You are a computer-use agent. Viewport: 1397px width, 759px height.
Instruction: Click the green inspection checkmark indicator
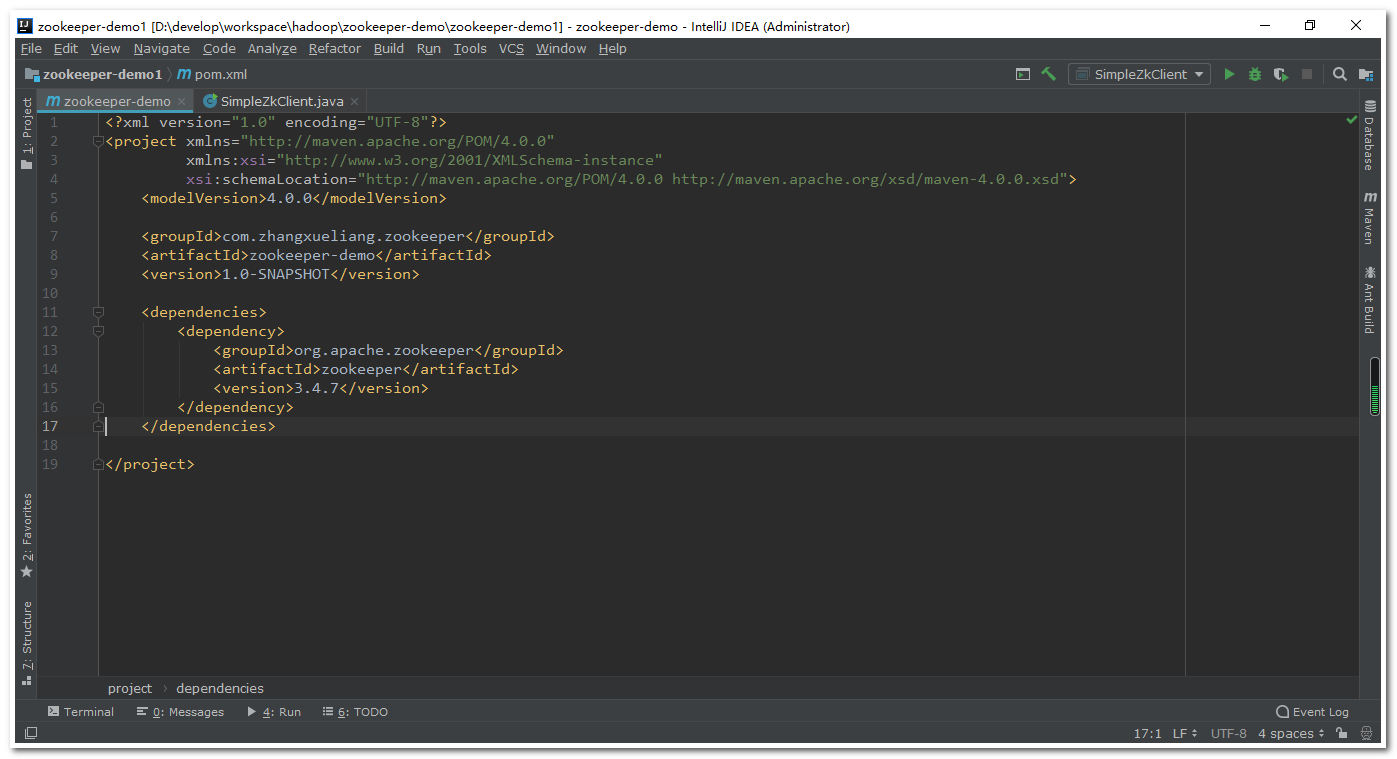(x=1352, y=120)
